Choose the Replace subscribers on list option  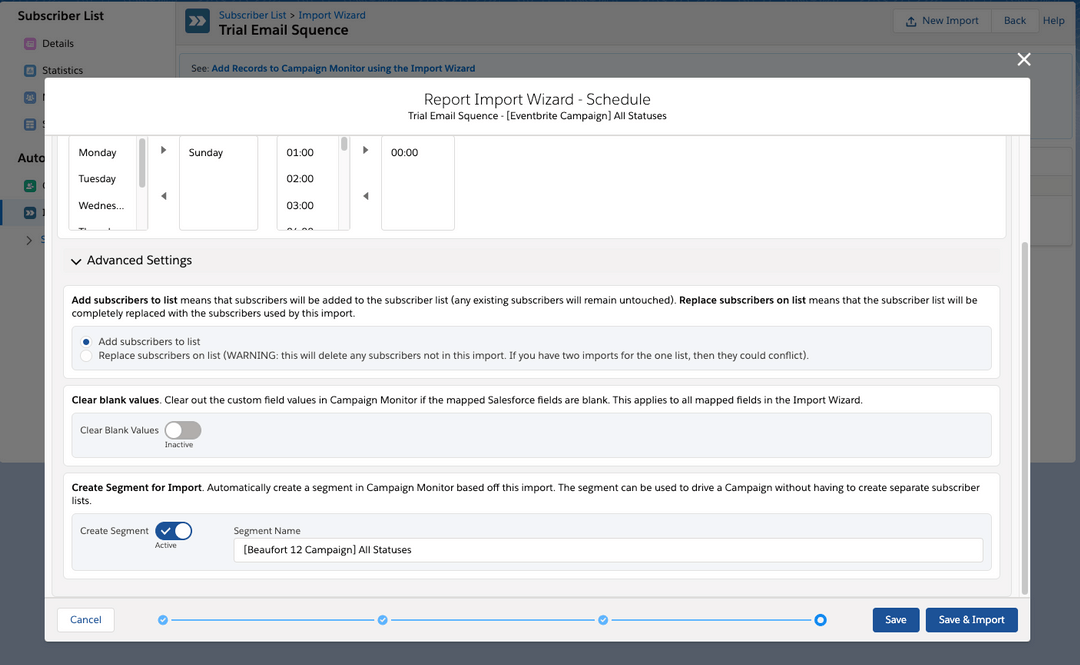pyautogui.click(x=87, y=356)
